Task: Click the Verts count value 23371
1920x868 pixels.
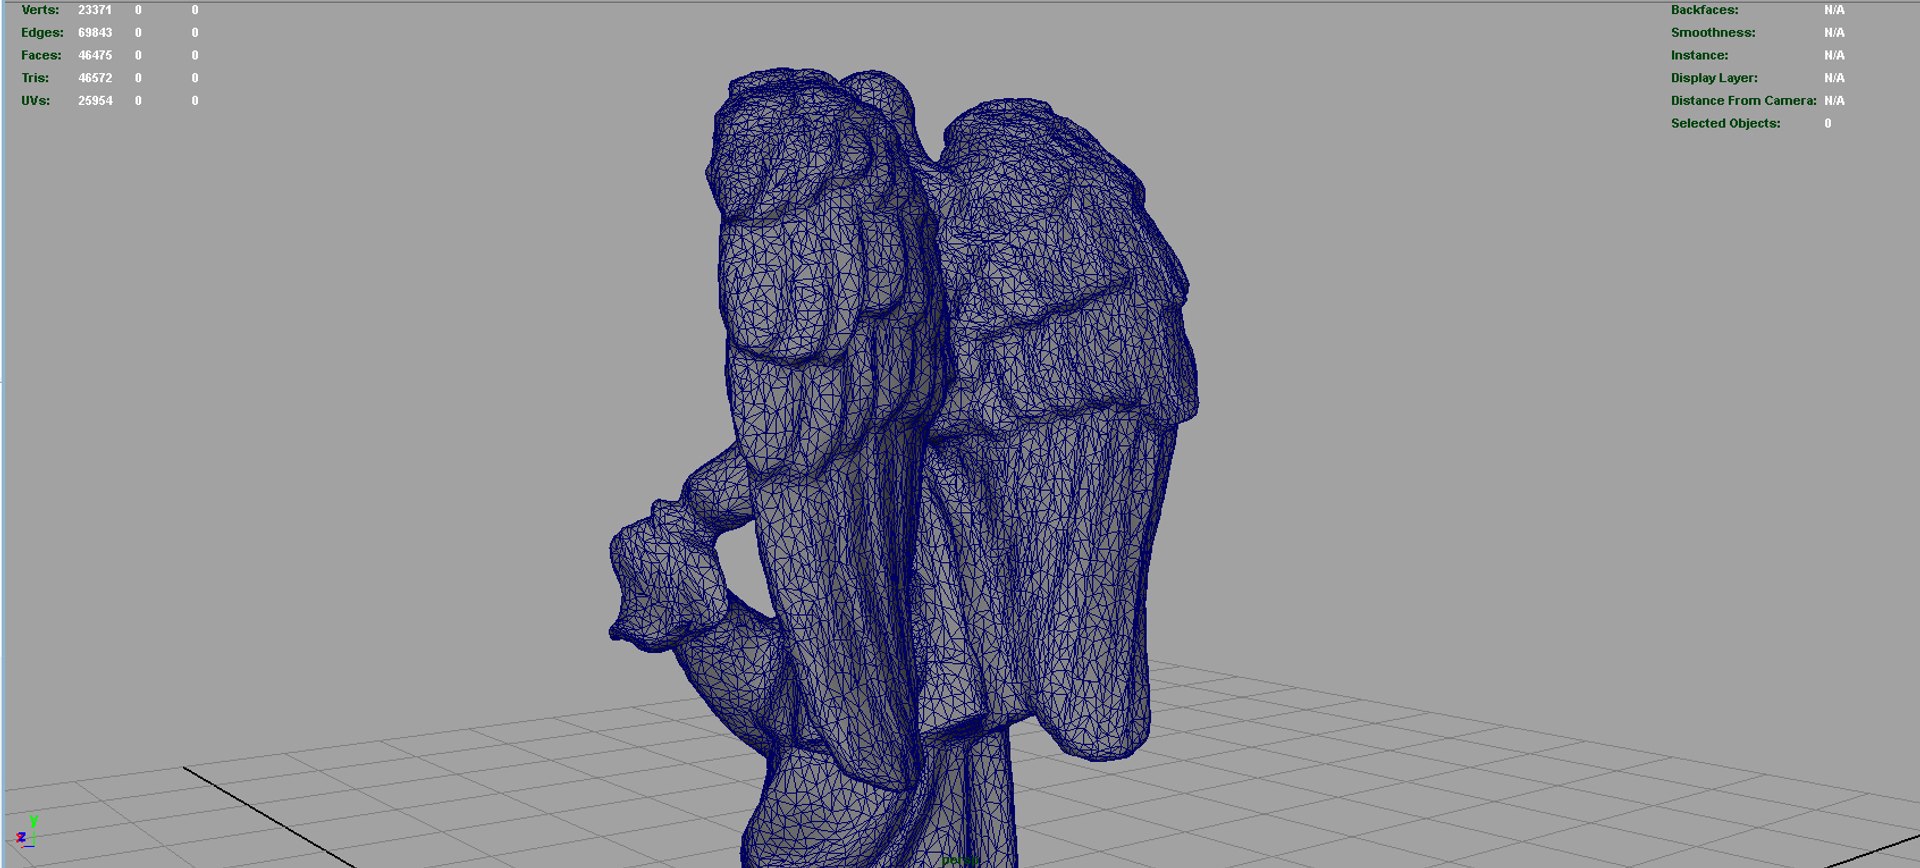Action: (95, 10)
